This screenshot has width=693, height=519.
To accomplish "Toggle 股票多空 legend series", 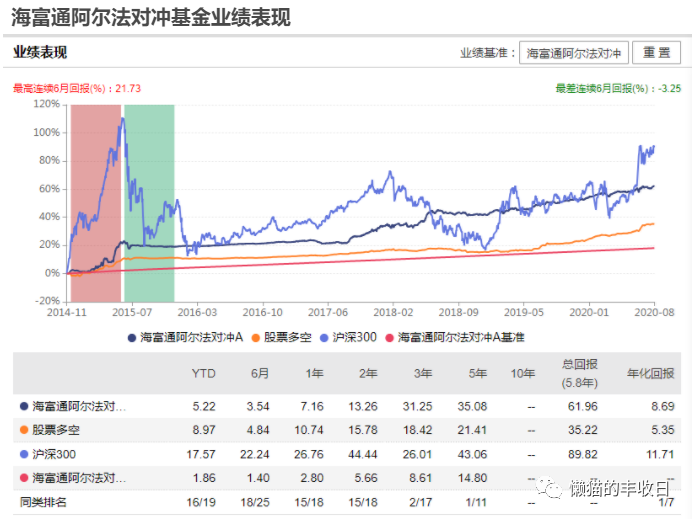I will [x=282, y=338].
